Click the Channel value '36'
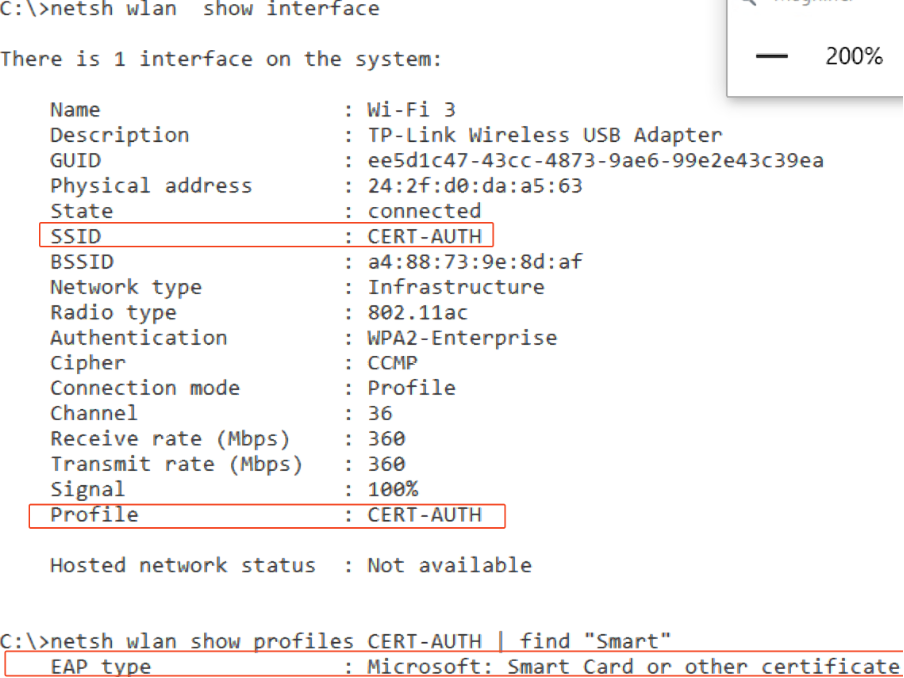 click(x=380, y=413)
